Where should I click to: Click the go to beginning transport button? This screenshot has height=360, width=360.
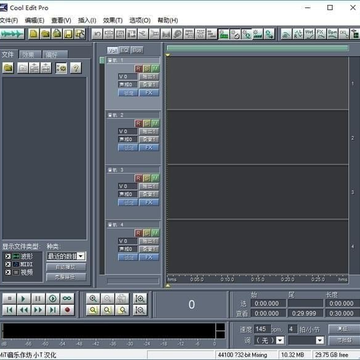pyautogui.click(x=9, y=310)
